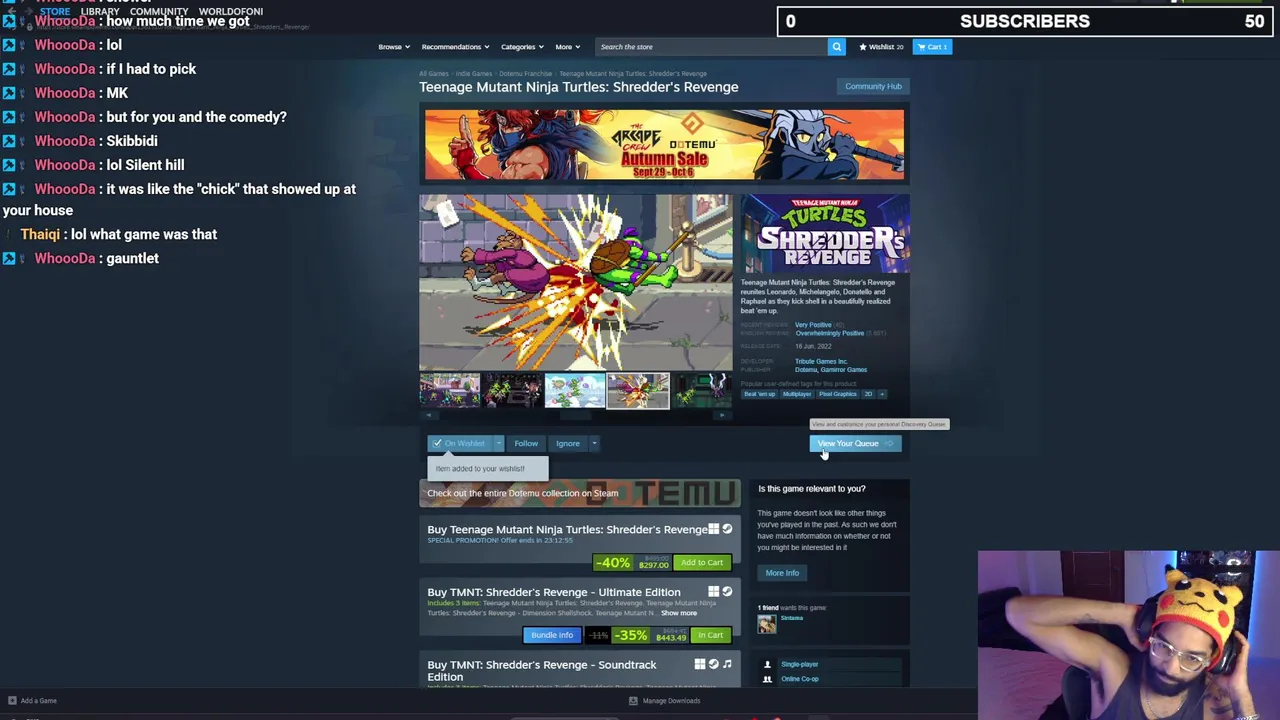The image size is (1280, 720).
Task: Click the Manage Downloads icon
Action: point(633,701)
